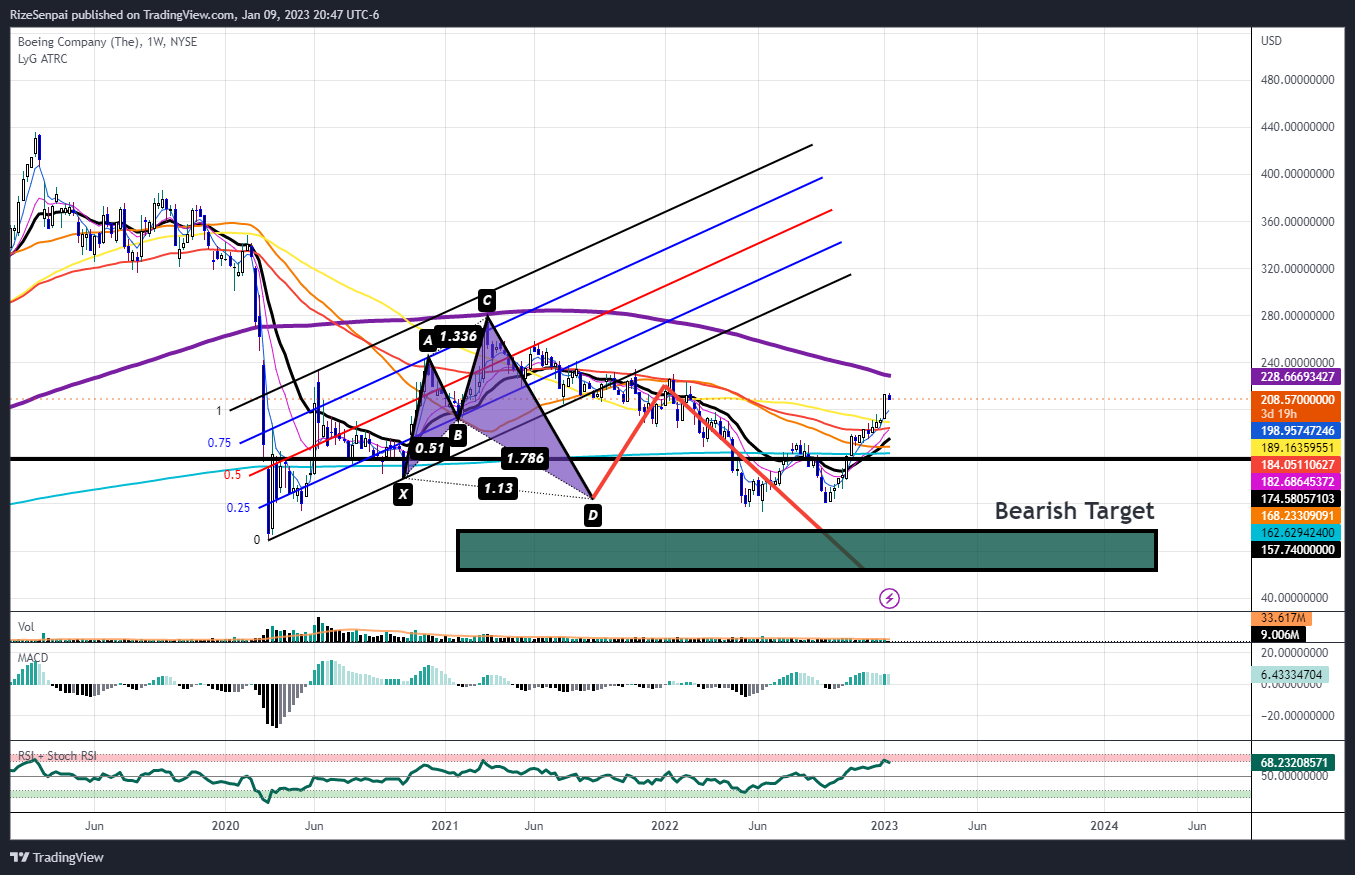The image size is (1355, 875).
Task: Select the Vol indicator label
Action: pos(26,627)
